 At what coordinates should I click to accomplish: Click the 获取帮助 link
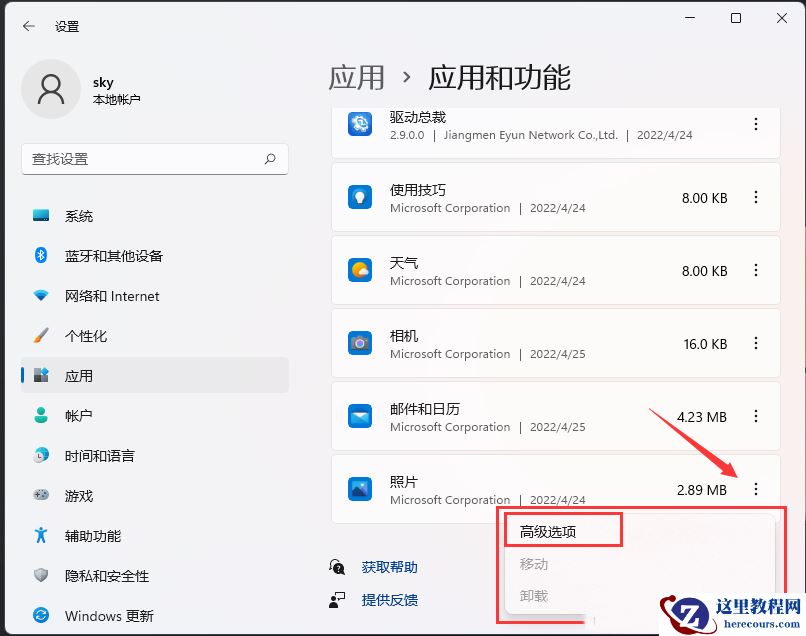389,566
